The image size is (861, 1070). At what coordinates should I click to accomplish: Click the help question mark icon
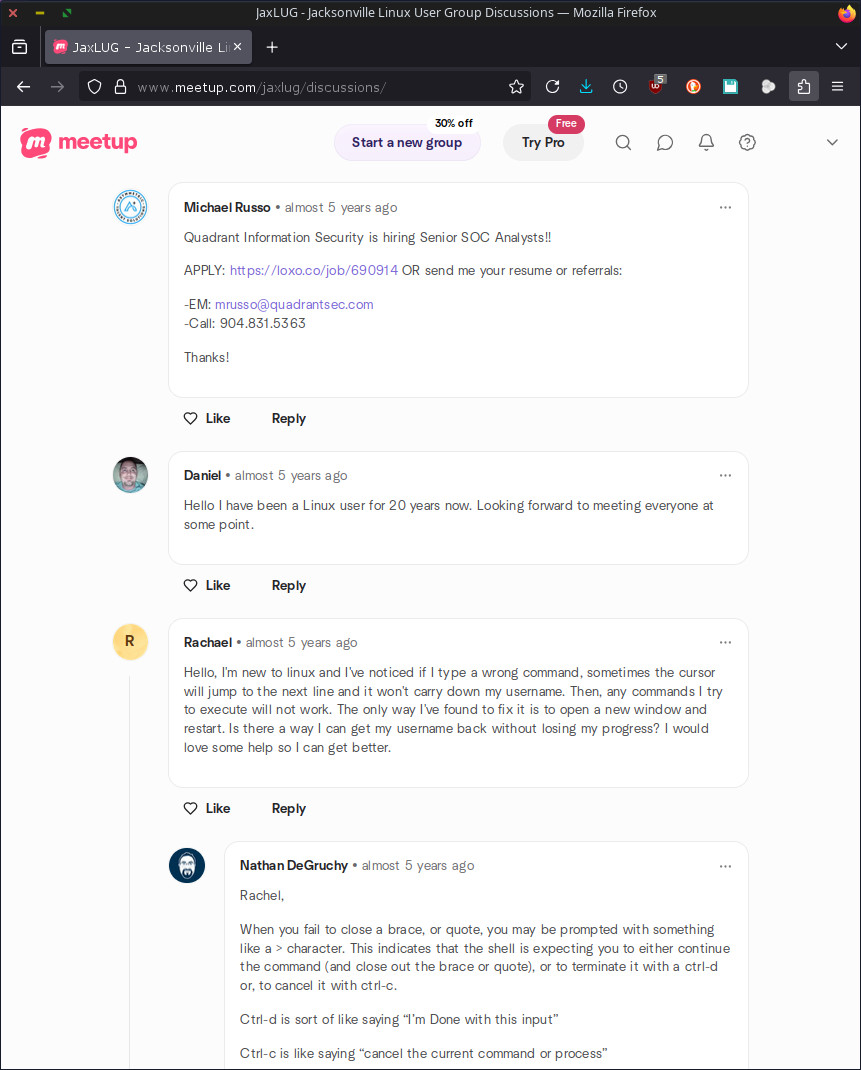(747, 143)
